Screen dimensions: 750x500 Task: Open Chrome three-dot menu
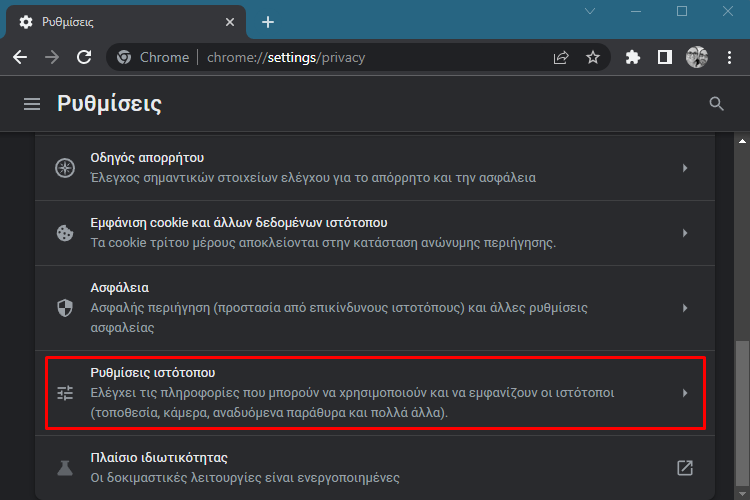(729, 57)
